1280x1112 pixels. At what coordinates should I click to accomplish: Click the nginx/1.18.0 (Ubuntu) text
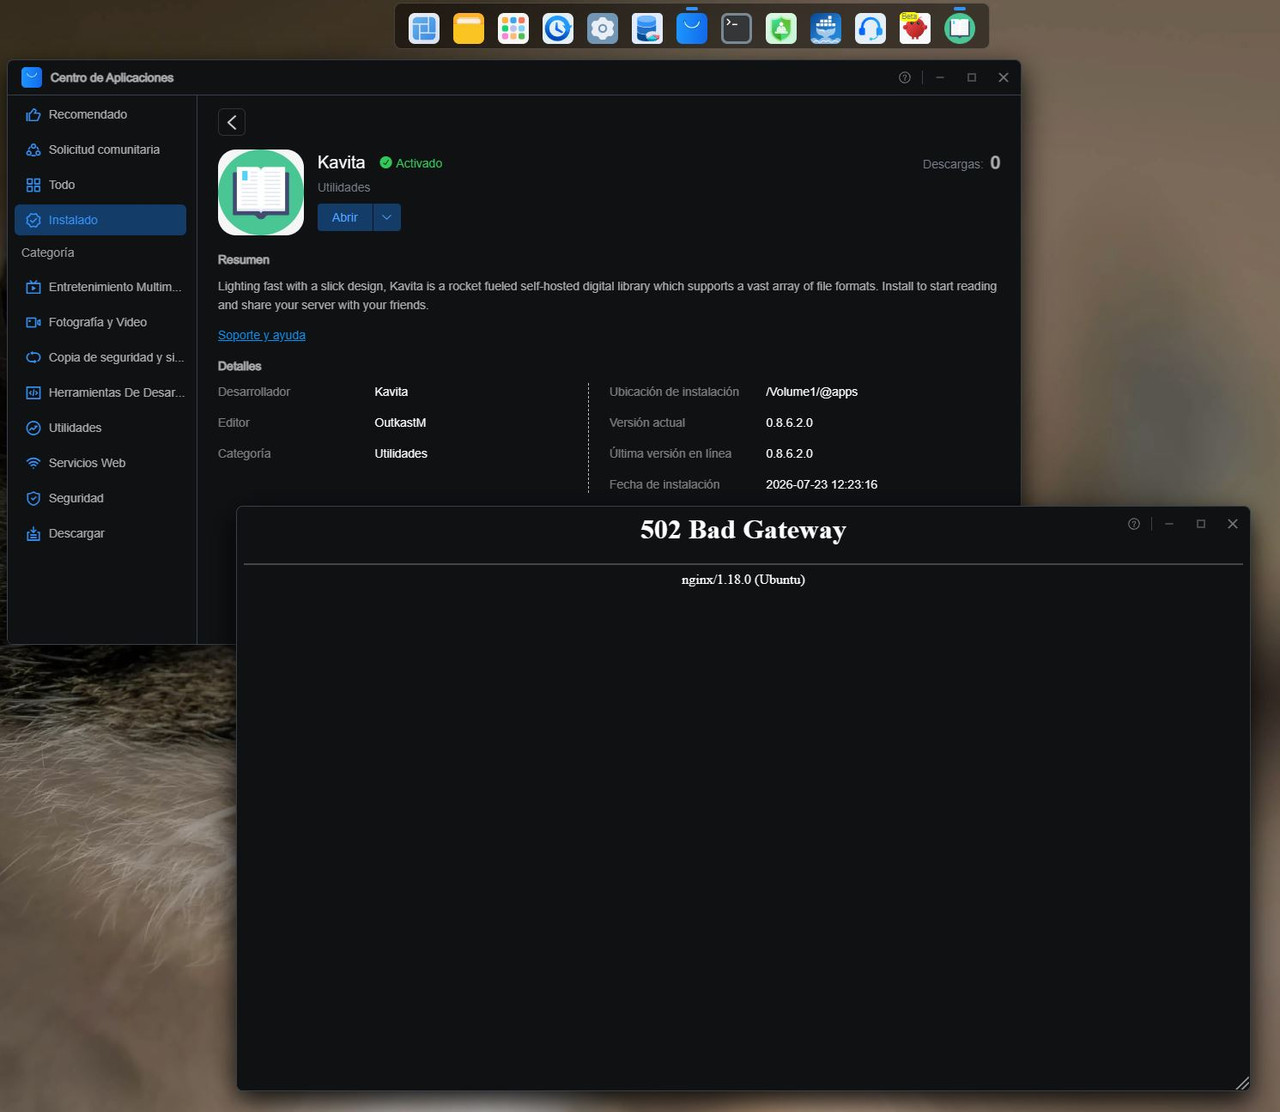[x=743, y=580]
